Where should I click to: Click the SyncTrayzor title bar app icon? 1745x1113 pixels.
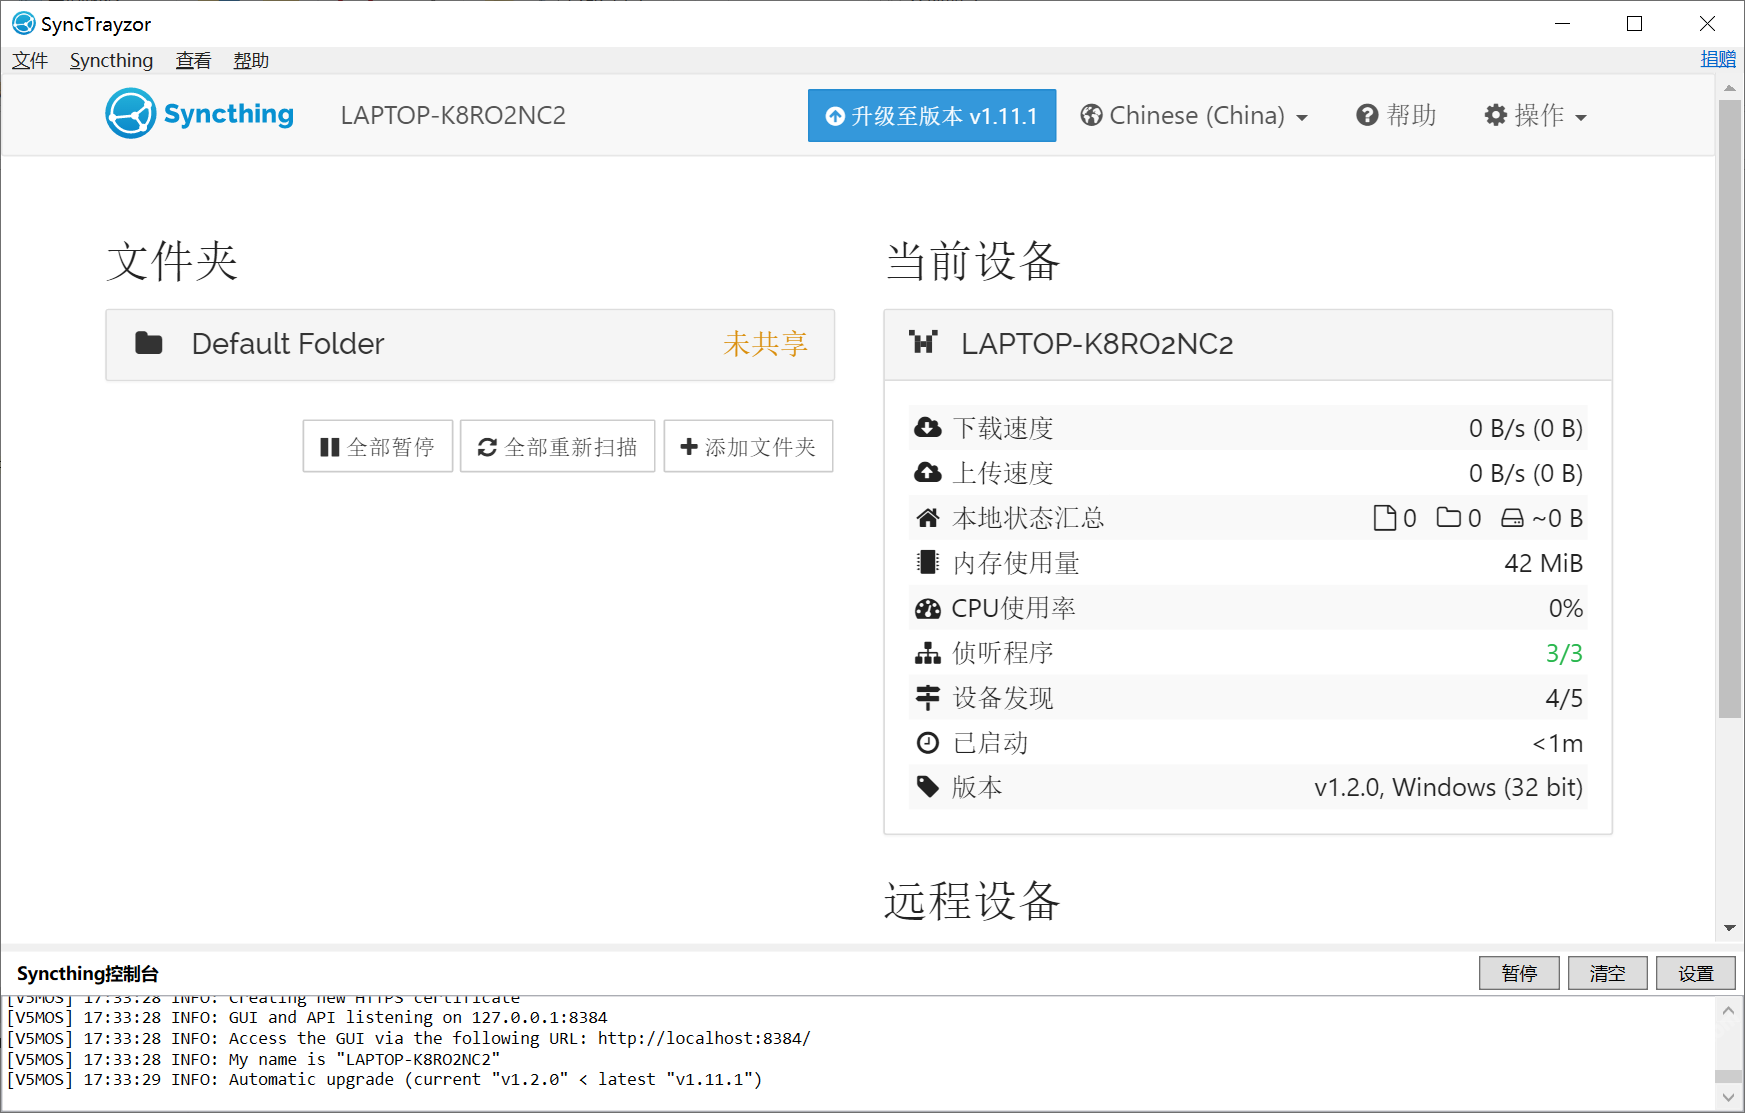23,23
